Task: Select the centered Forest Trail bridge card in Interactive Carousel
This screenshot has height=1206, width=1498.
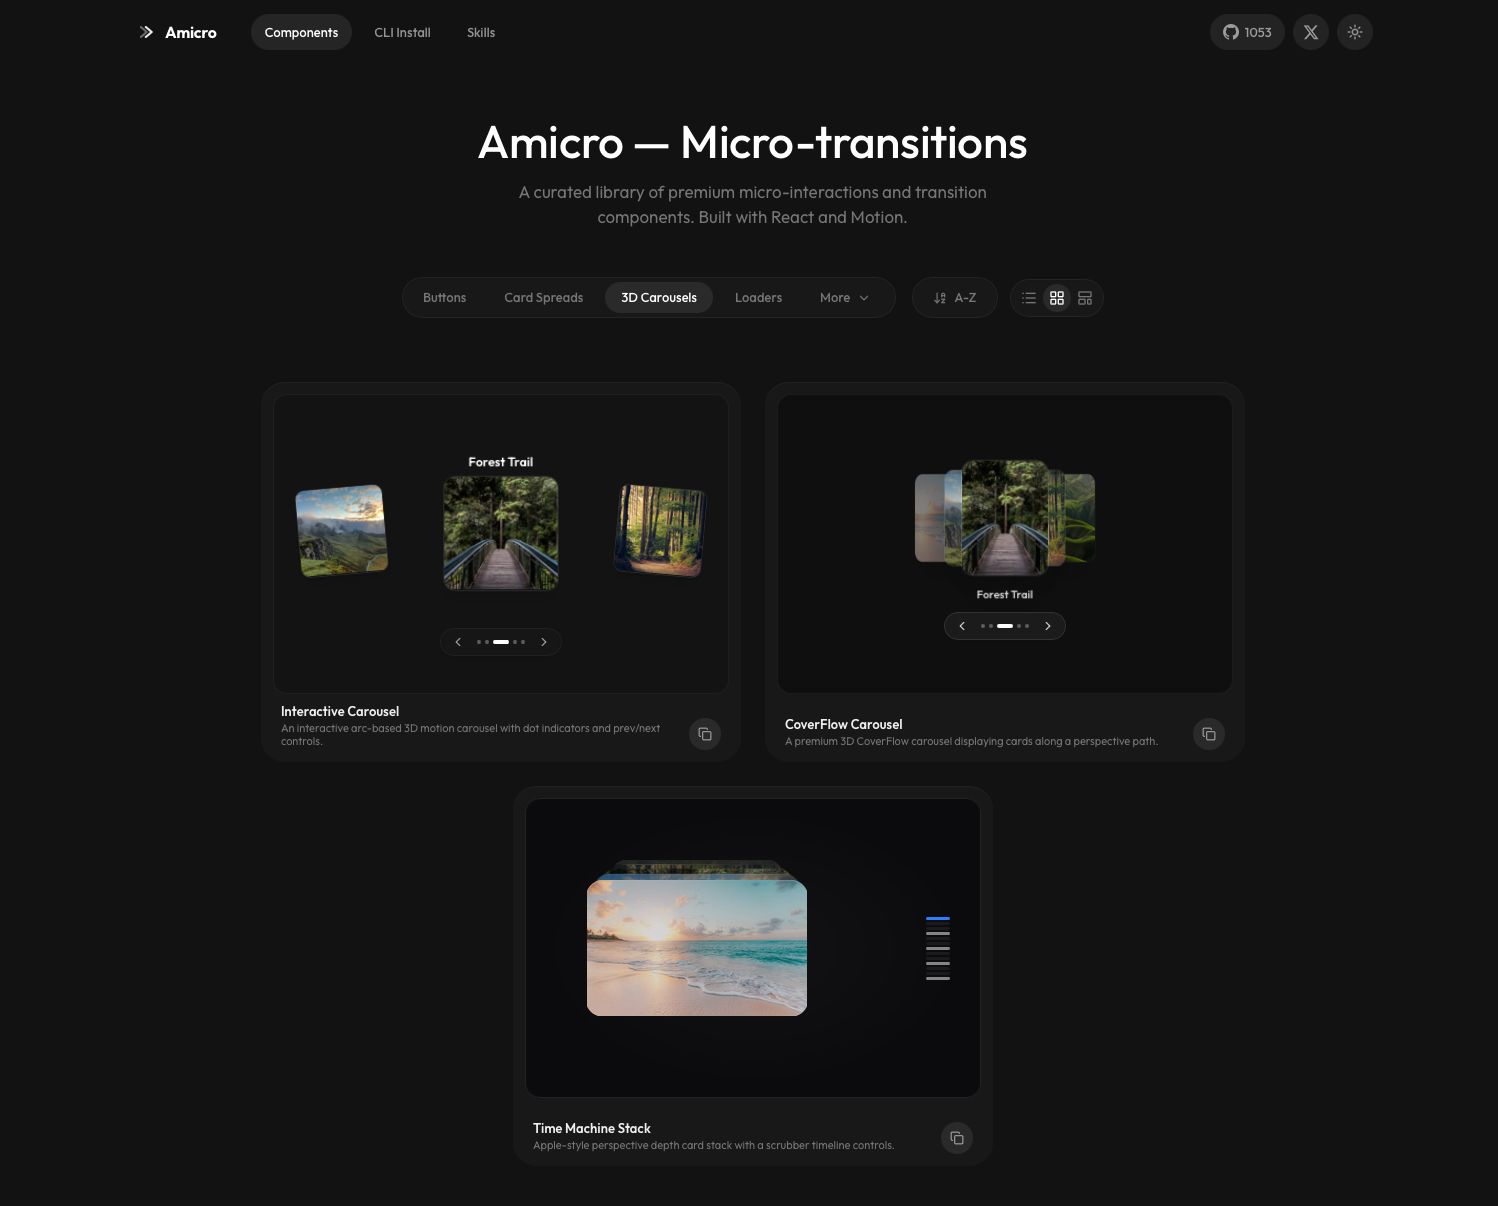Action: [x=501, y=533]
